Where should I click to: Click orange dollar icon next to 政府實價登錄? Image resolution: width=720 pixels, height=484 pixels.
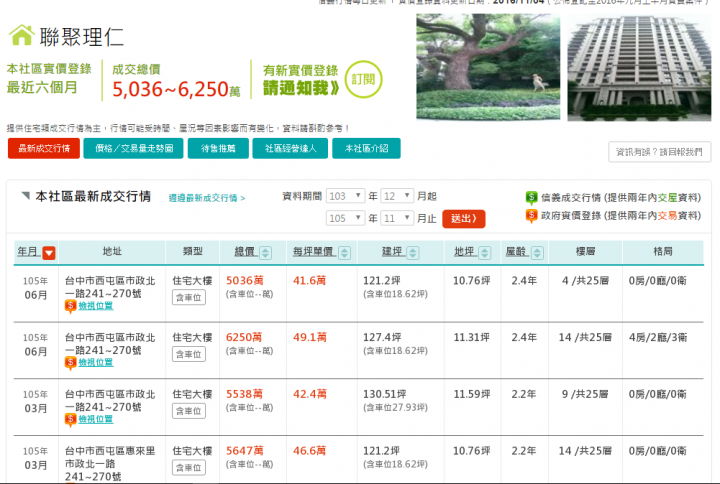coord(531,215)
